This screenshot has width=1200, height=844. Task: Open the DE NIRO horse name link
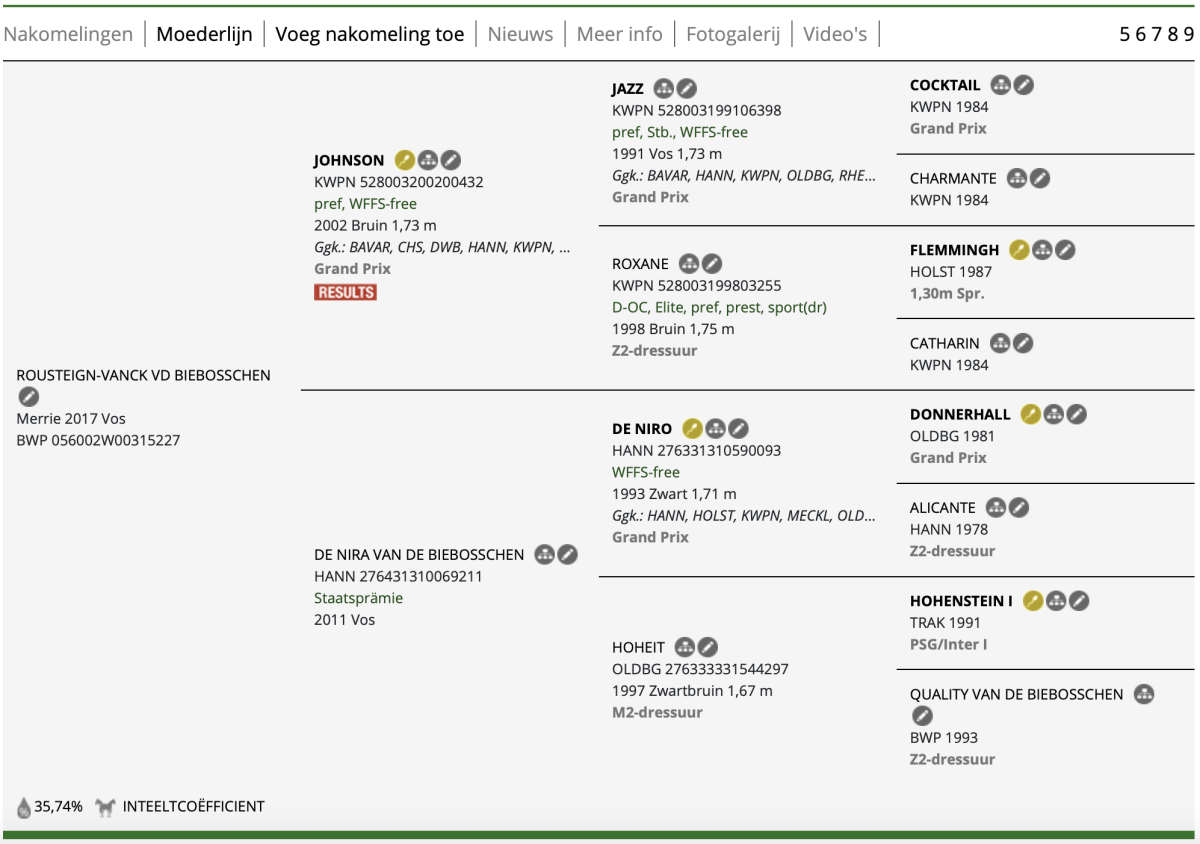[642, 428]
